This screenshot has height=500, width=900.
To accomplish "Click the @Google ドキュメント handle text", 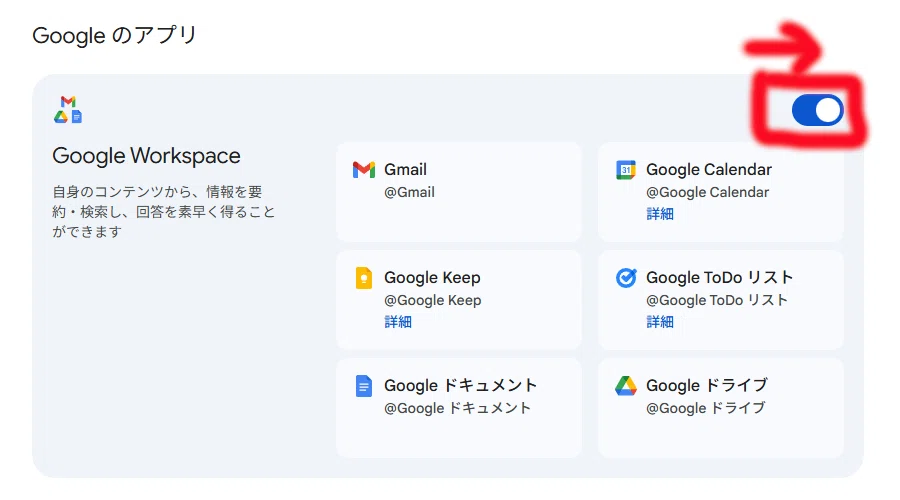I will (457, 408).
